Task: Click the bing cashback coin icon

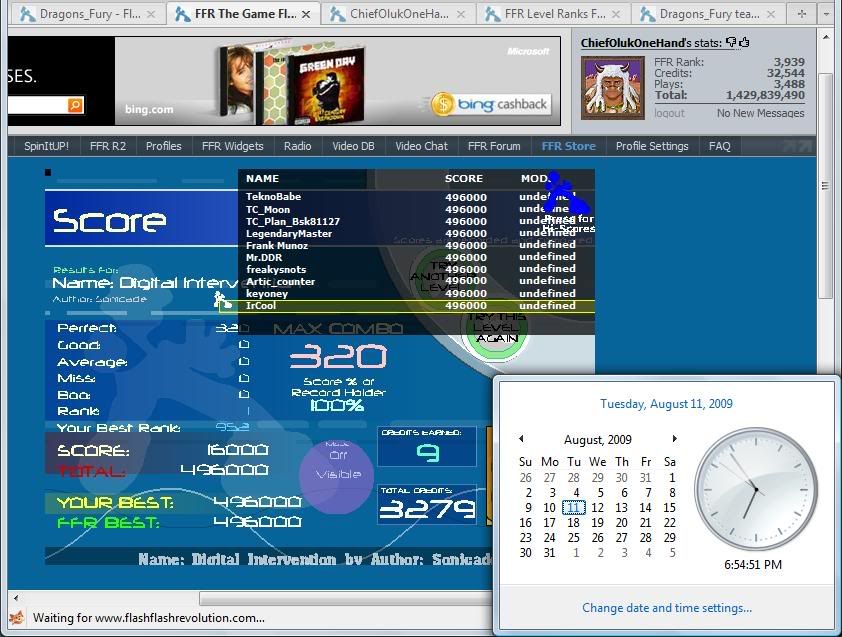Action: (x=443, y=104)
